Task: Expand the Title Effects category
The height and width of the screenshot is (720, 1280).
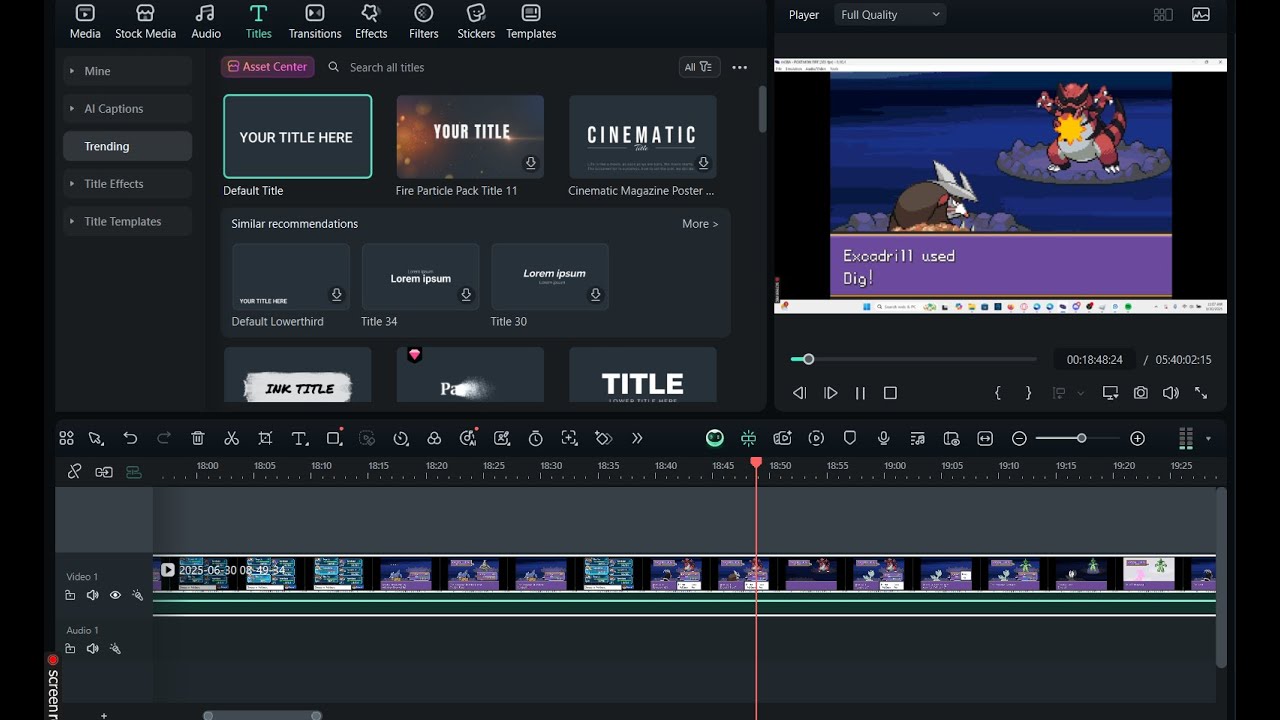Action: click(x=127, y=184)
